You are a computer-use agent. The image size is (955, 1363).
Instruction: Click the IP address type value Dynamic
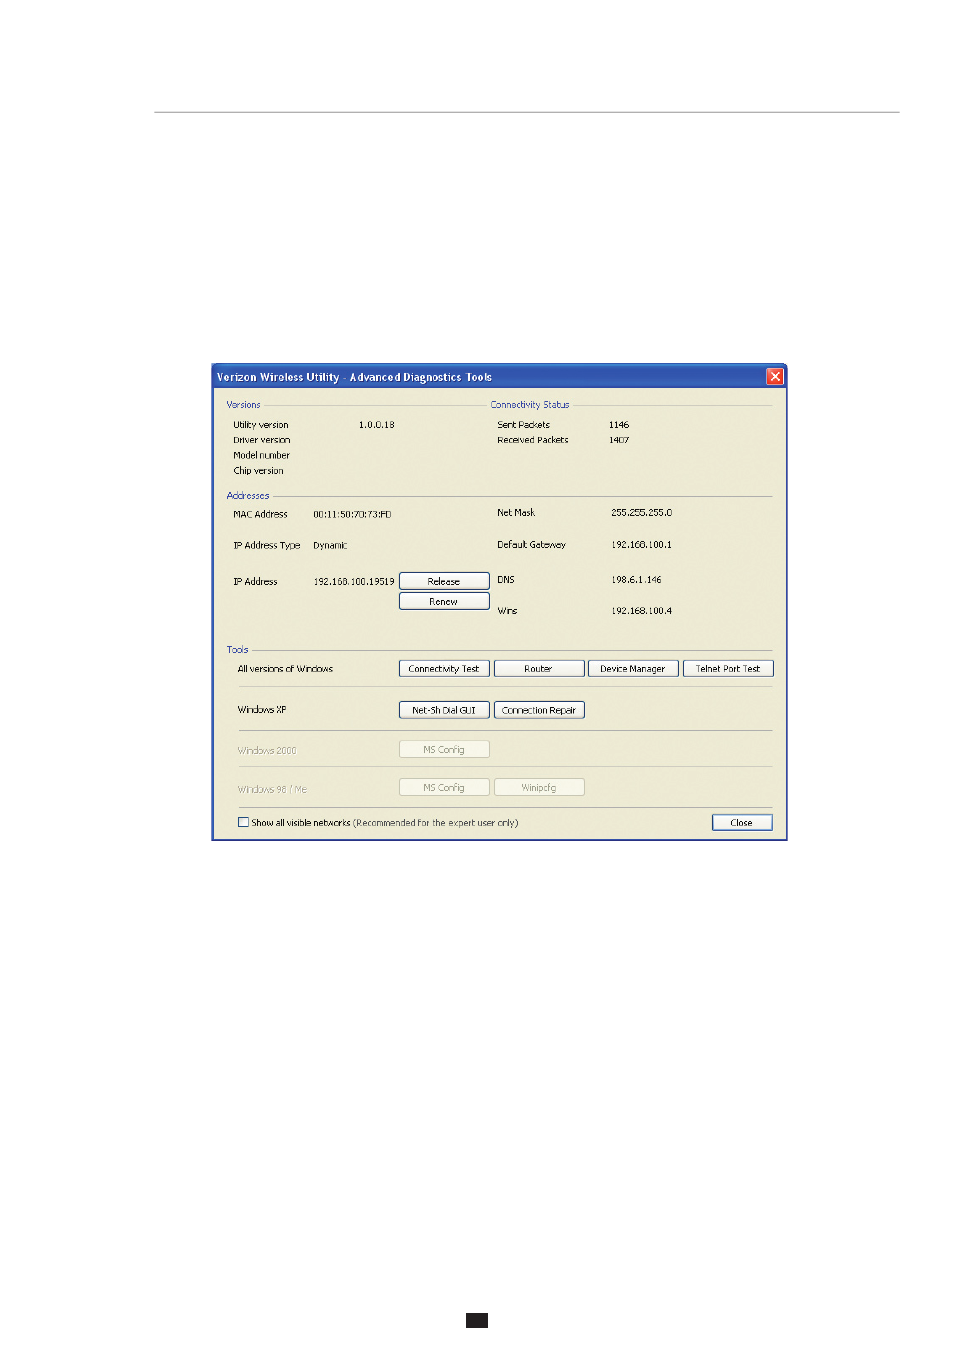pyautogui.click(x=330, y=545)
